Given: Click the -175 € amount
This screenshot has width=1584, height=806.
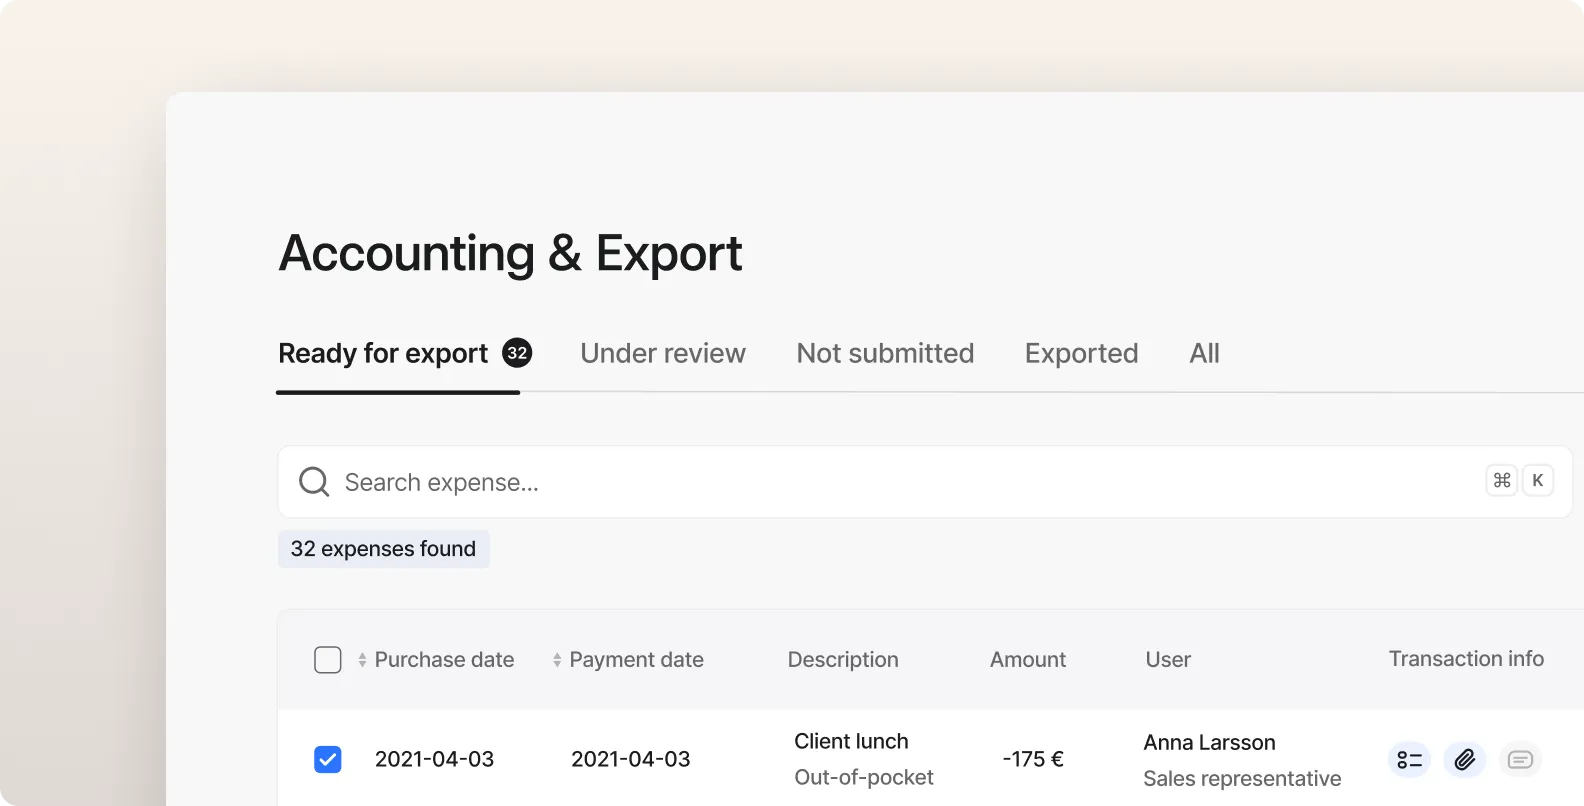Looking at the screenshot, I should [x=1033, y=759].
